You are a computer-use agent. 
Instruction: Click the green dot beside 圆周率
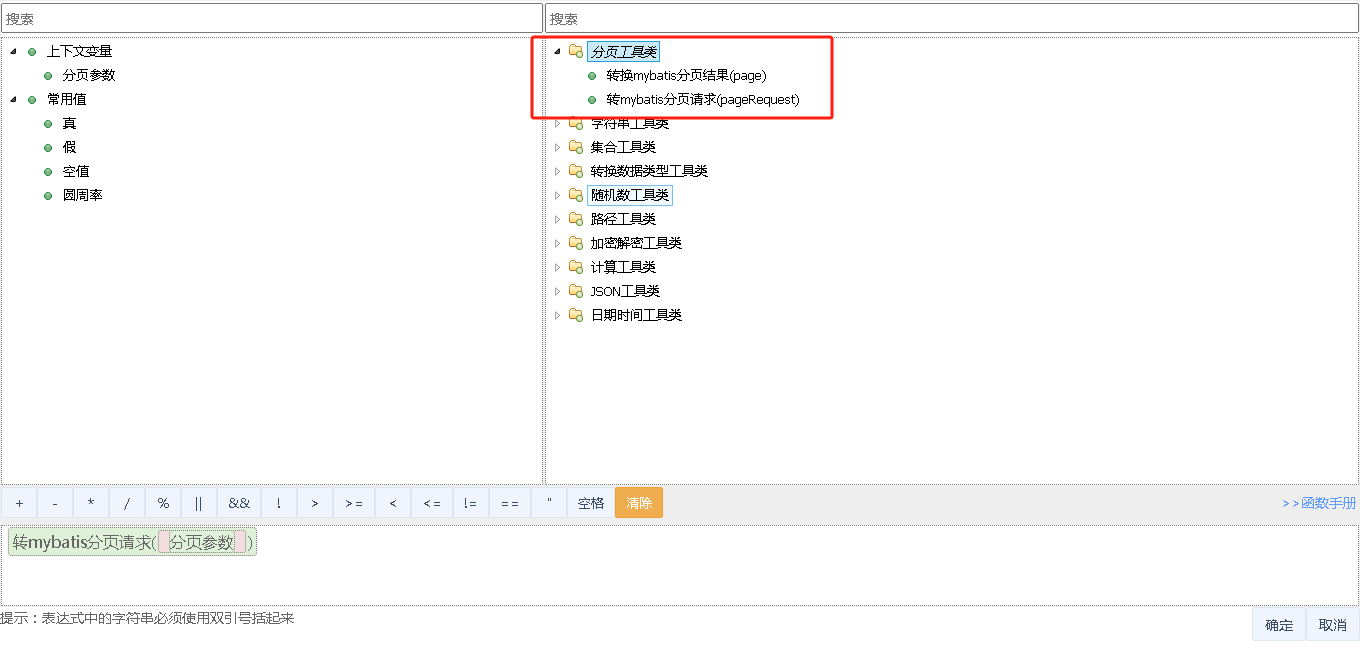[48, 195]
